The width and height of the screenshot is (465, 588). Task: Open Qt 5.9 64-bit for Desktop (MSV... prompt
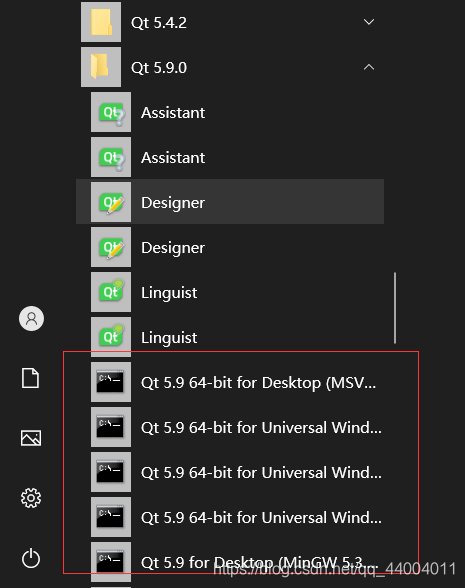(230, 382)
